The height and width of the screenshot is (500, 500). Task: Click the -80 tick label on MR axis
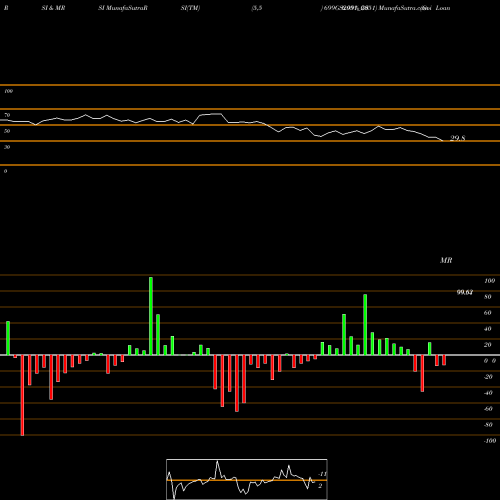click(488, 425)
